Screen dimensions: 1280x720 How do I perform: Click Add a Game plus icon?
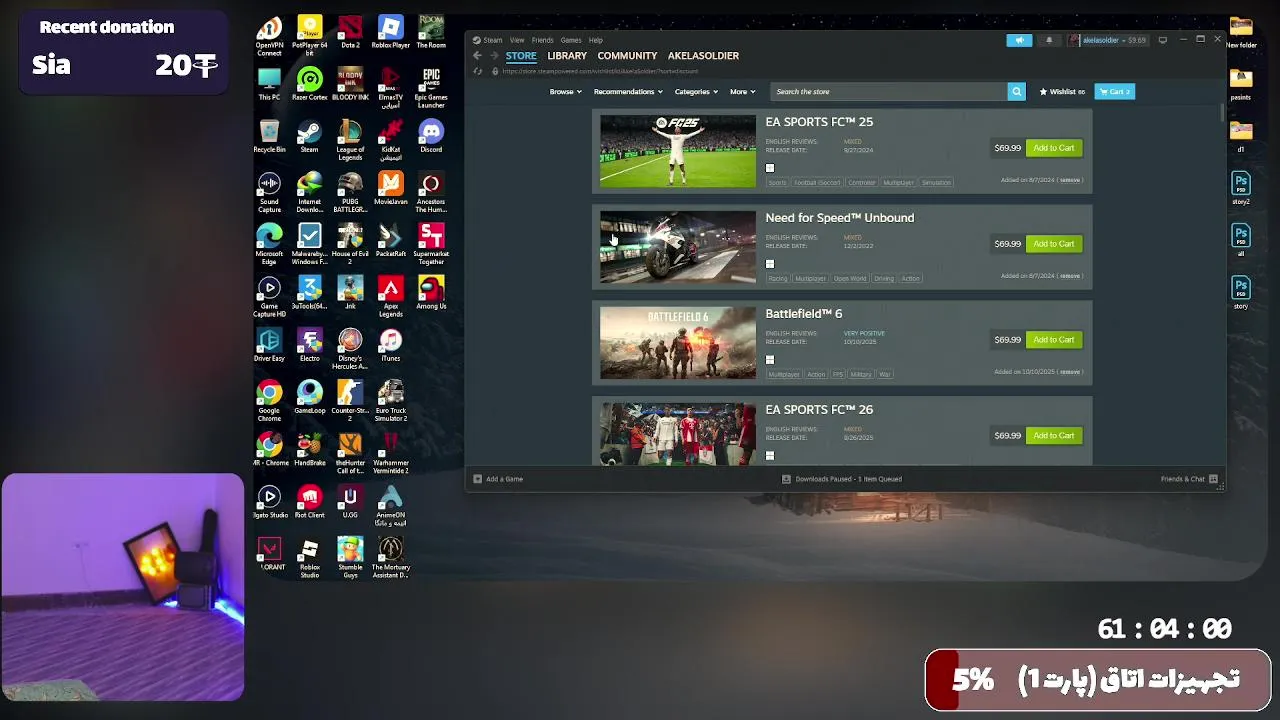pyautogui.click(x=477, y=479)
